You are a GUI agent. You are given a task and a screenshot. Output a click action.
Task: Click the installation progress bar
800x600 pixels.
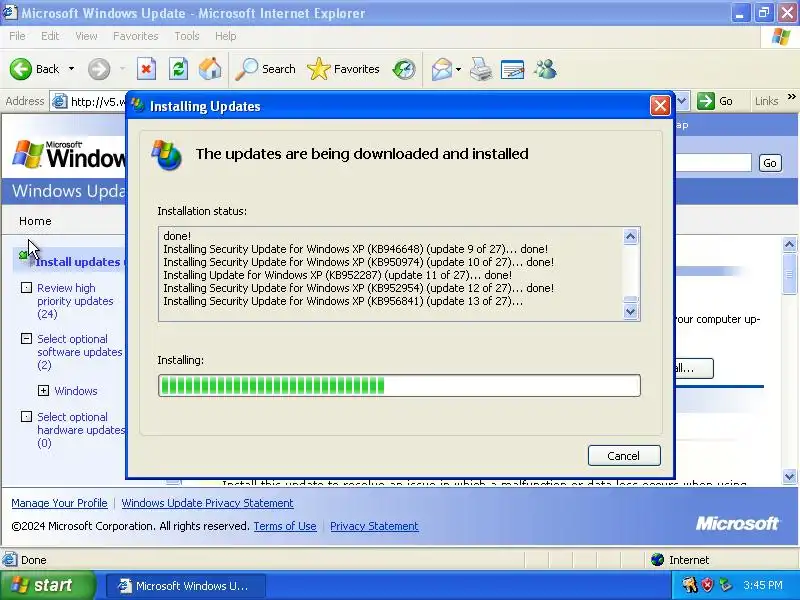coord(399,385)
